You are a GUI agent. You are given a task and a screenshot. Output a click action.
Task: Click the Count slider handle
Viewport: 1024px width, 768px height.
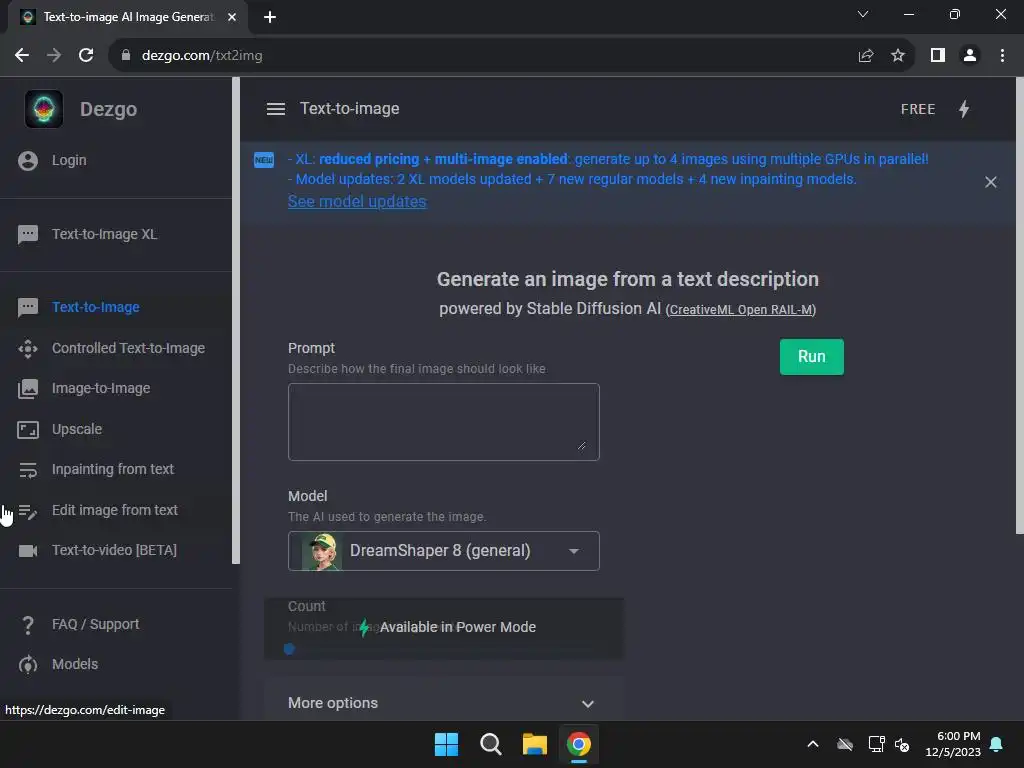[289, 648]
